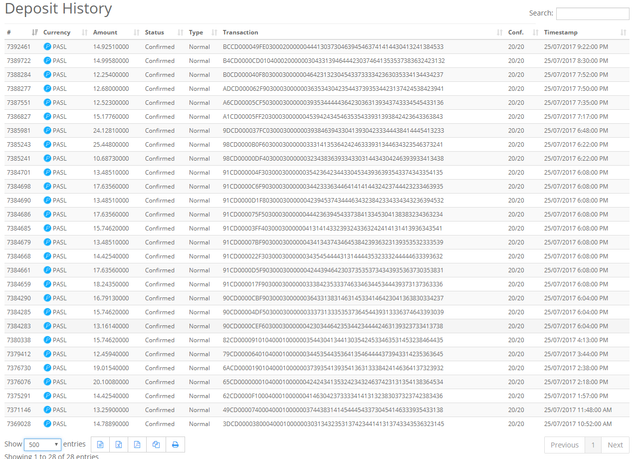Click the amount 14.78890000
Image resolution: width=640 pixels, height=459 pixels.
pos(111,424)
